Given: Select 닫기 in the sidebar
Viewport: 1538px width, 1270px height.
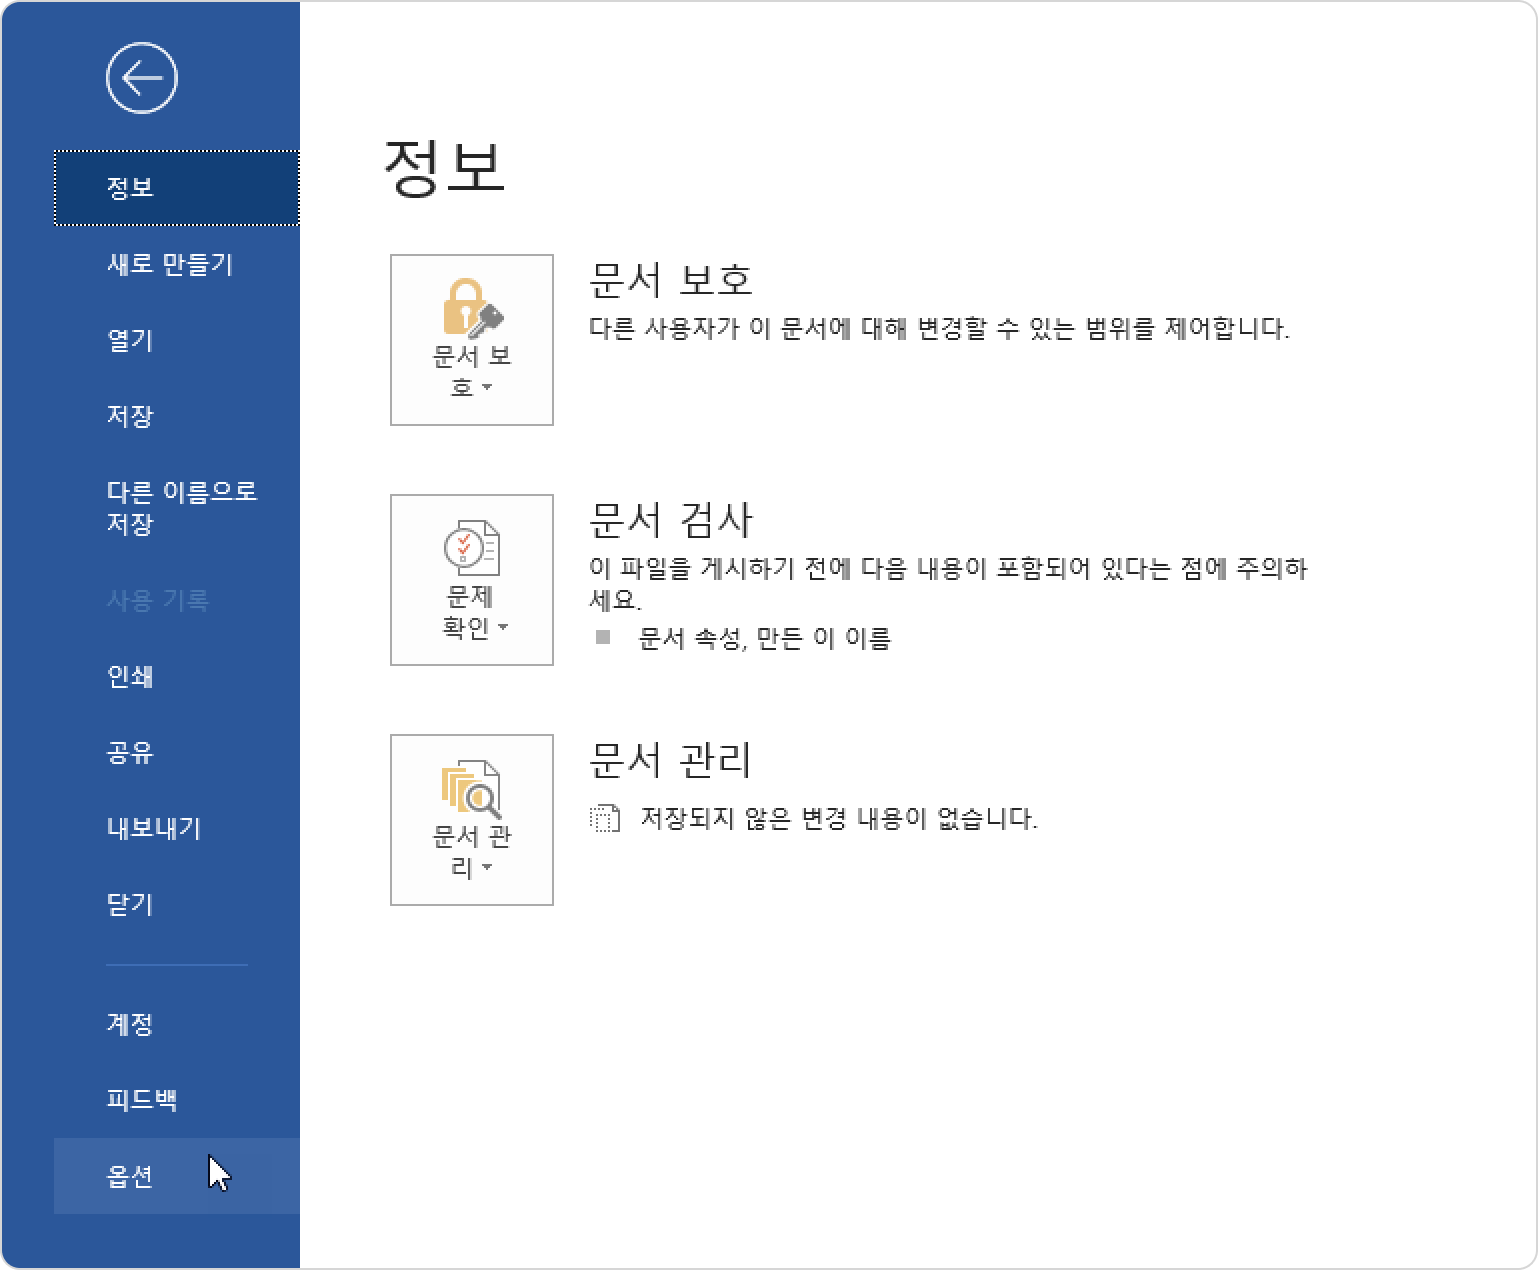Looking at the screenshot, I should [177, 904].
